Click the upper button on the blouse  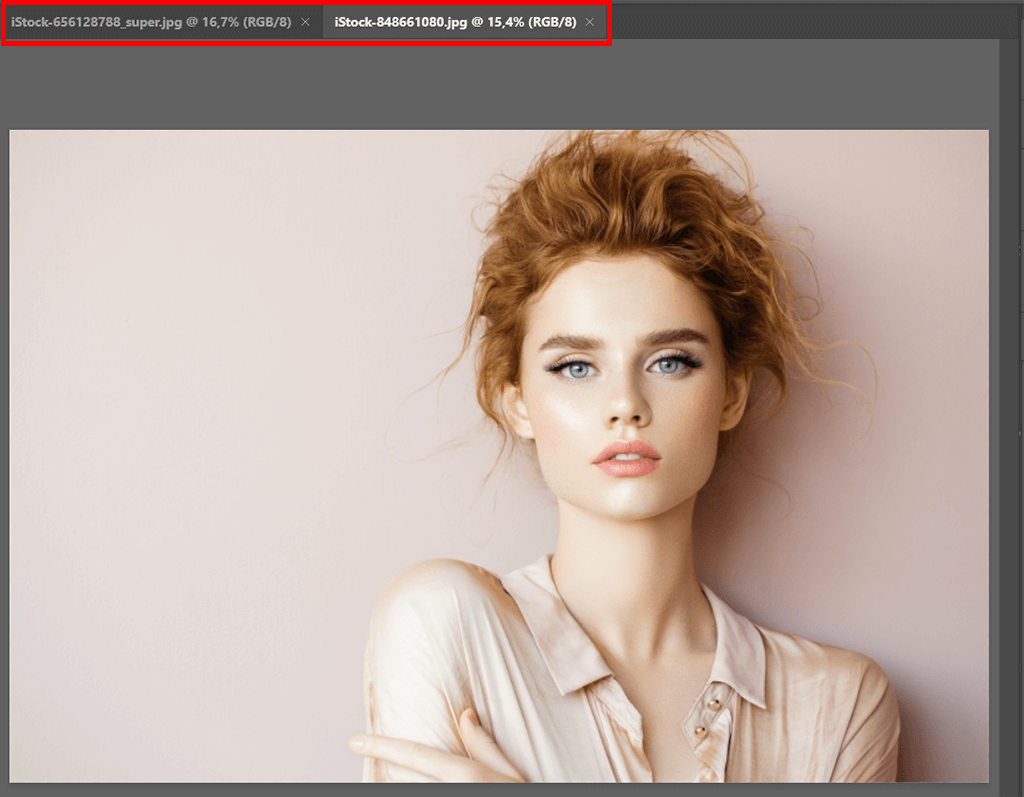(714, 704)
